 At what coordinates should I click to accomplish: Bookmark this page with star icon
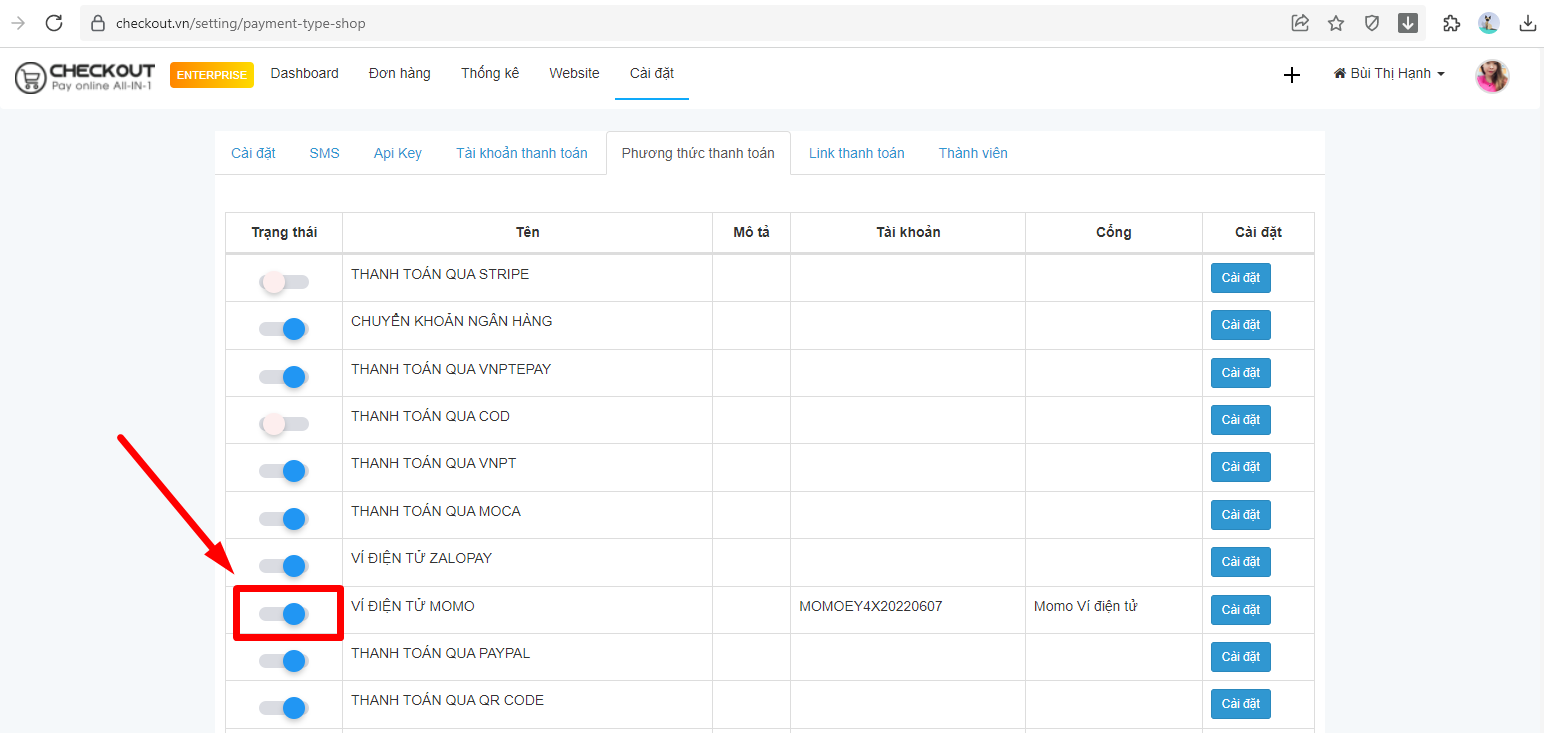(x=1336, y=23)
